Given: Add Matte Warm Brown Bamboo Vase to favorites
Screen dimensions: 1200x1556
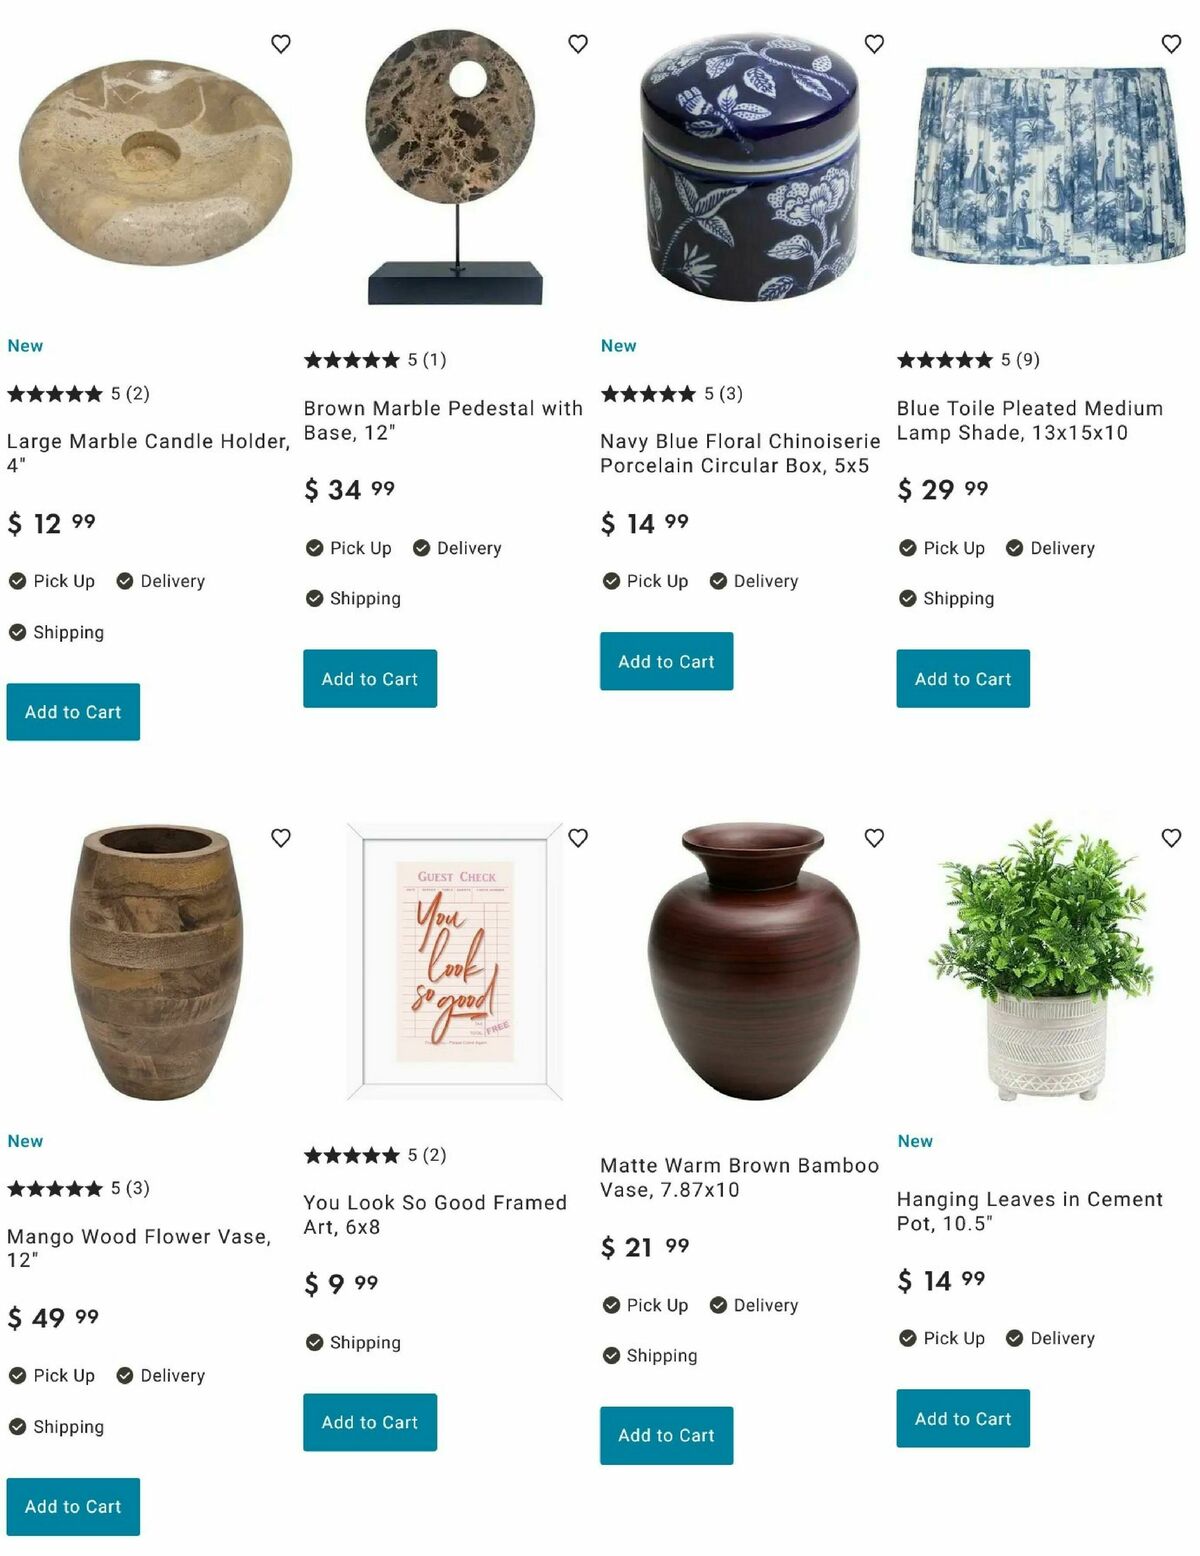Looking at the screenshot, I should click(874, 838).
